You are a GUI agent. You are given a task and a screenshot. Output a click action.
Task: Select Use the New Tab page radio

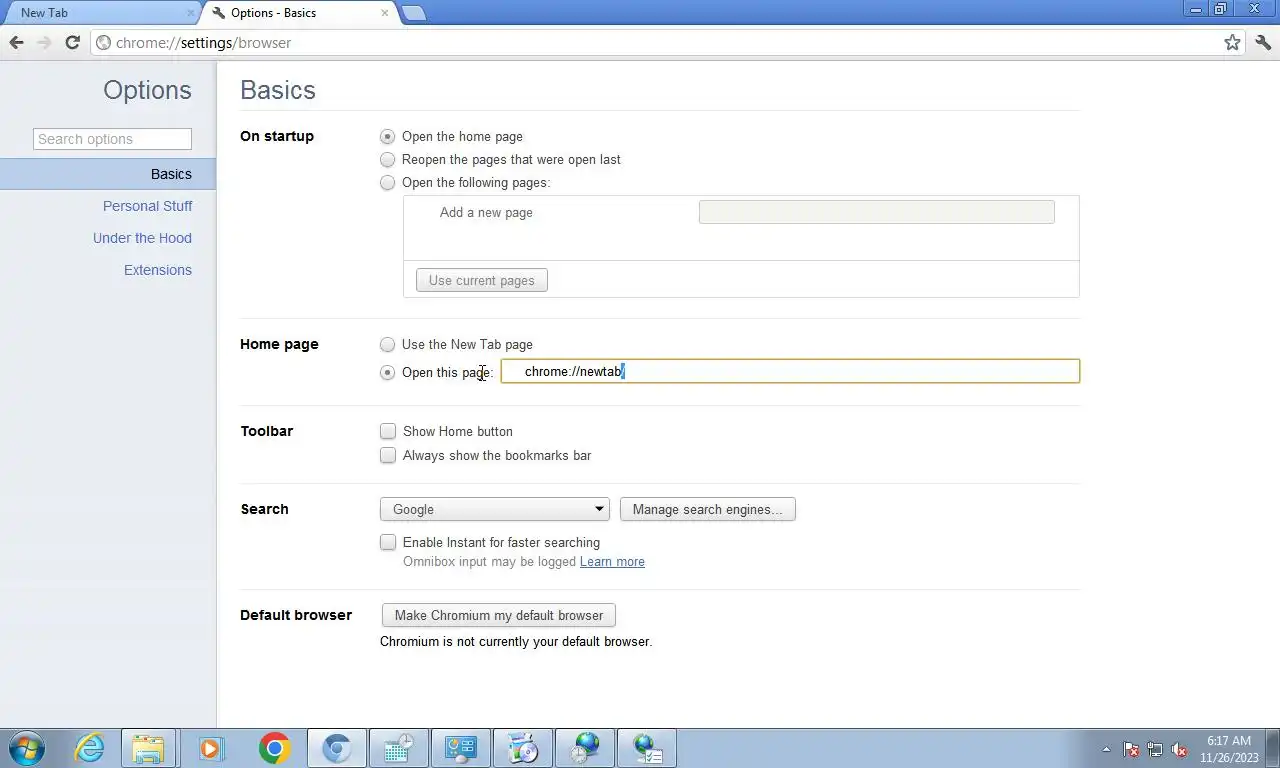pos(388,345)
